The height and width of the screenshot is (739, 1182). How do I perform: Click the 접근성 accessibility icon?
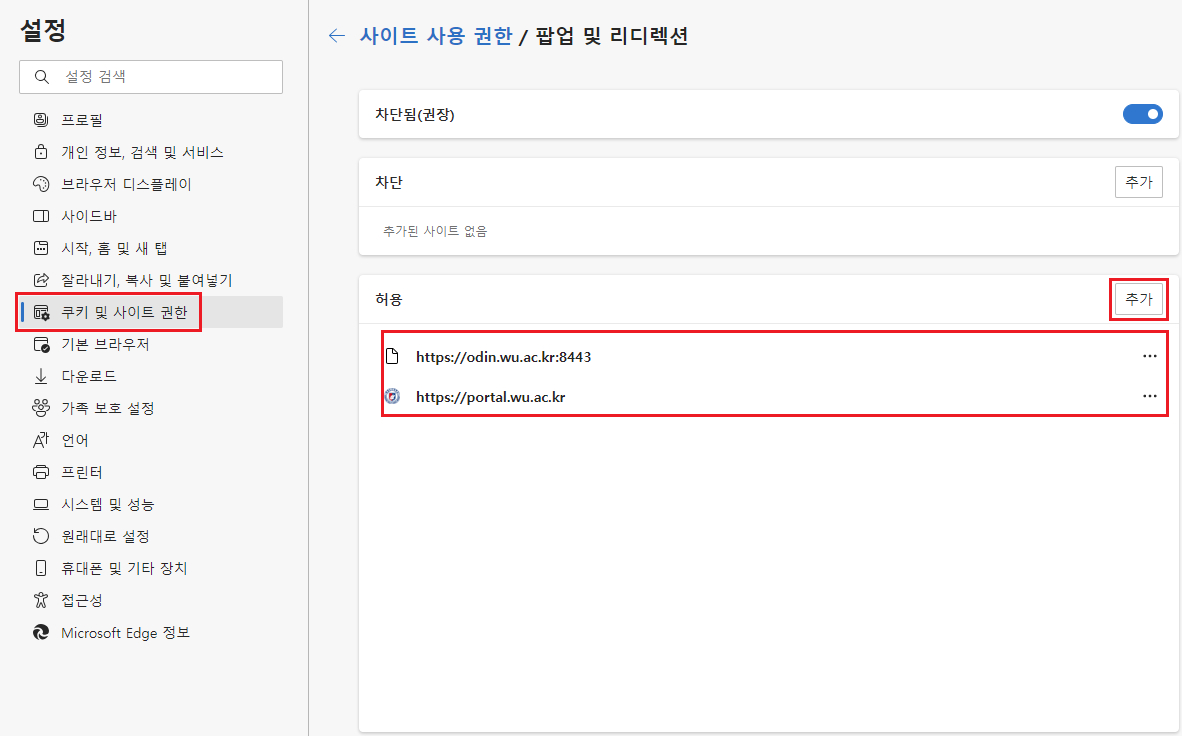(41, 600)
